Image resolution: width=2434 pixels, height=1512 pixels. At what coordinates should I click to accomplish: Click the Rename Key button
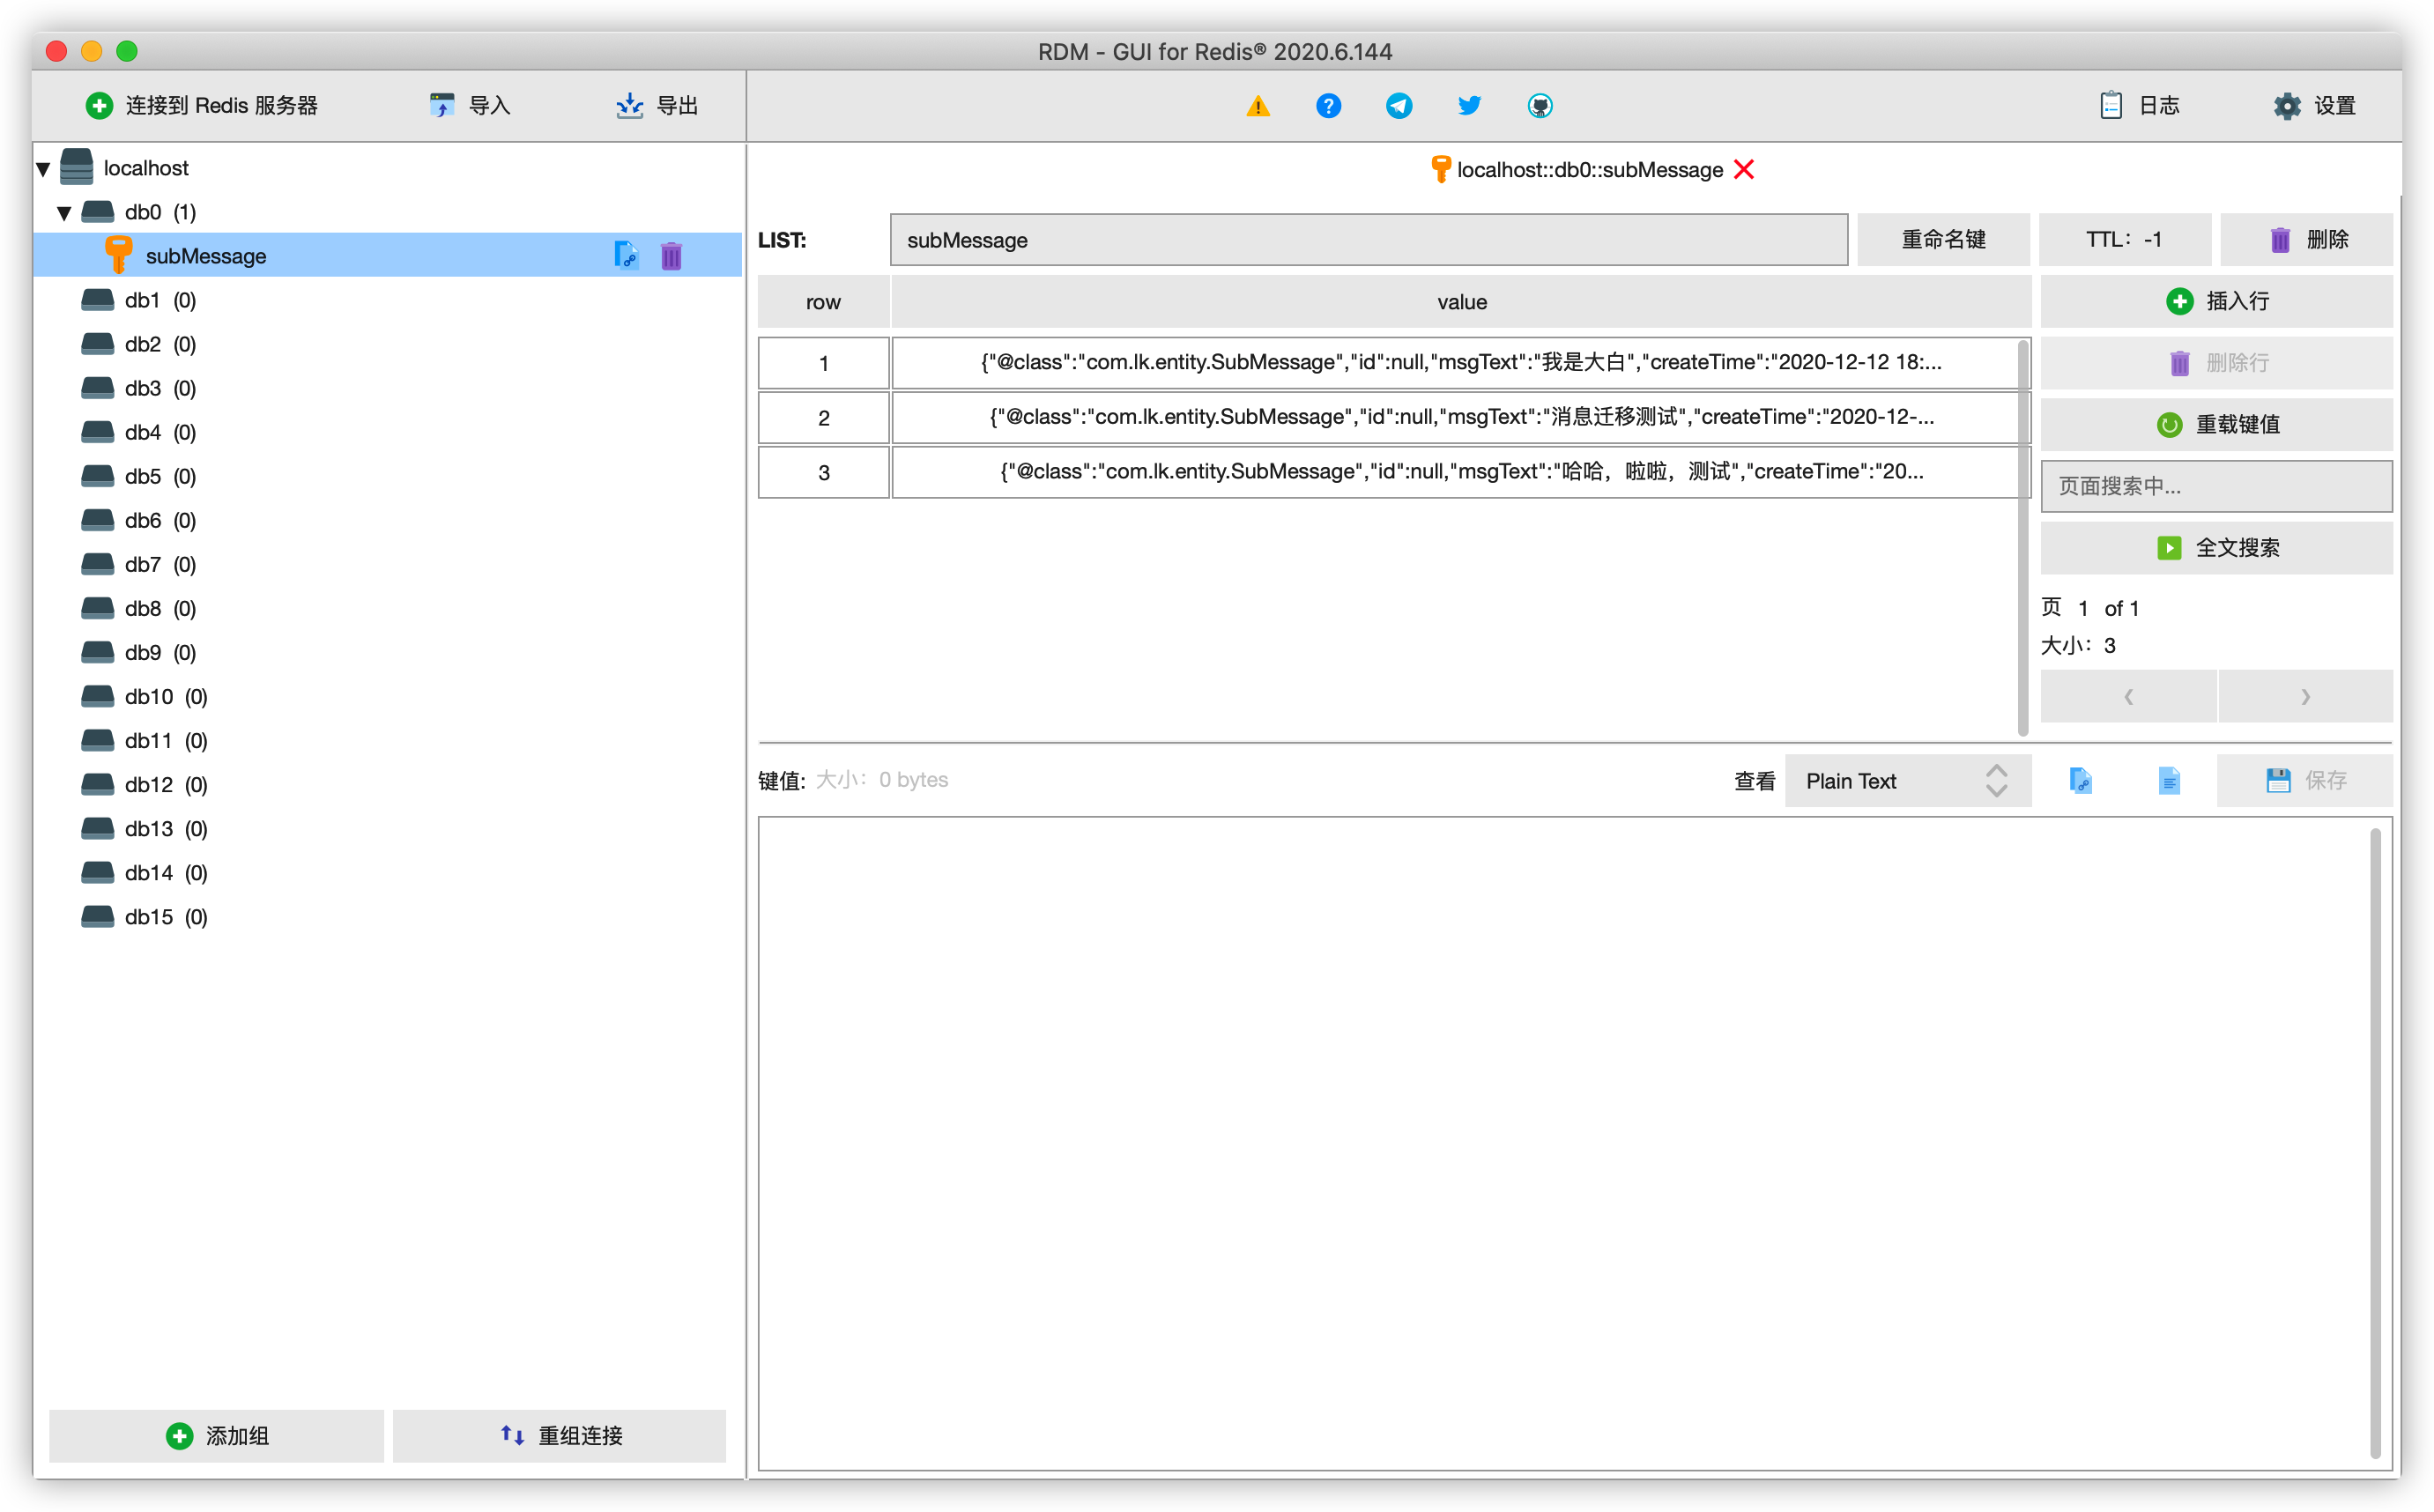(x=1943, y=240)
